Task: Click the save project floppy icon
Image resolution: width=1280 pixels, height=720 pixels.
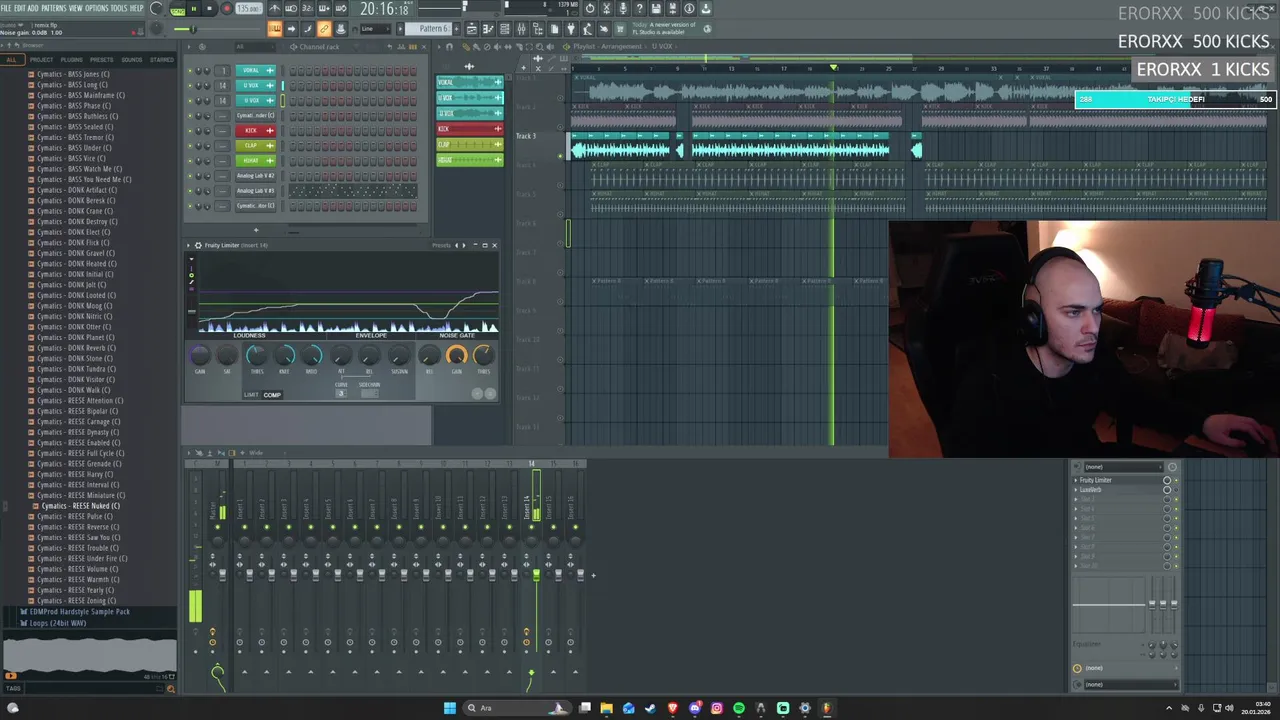Action: (x=656, y=9)
